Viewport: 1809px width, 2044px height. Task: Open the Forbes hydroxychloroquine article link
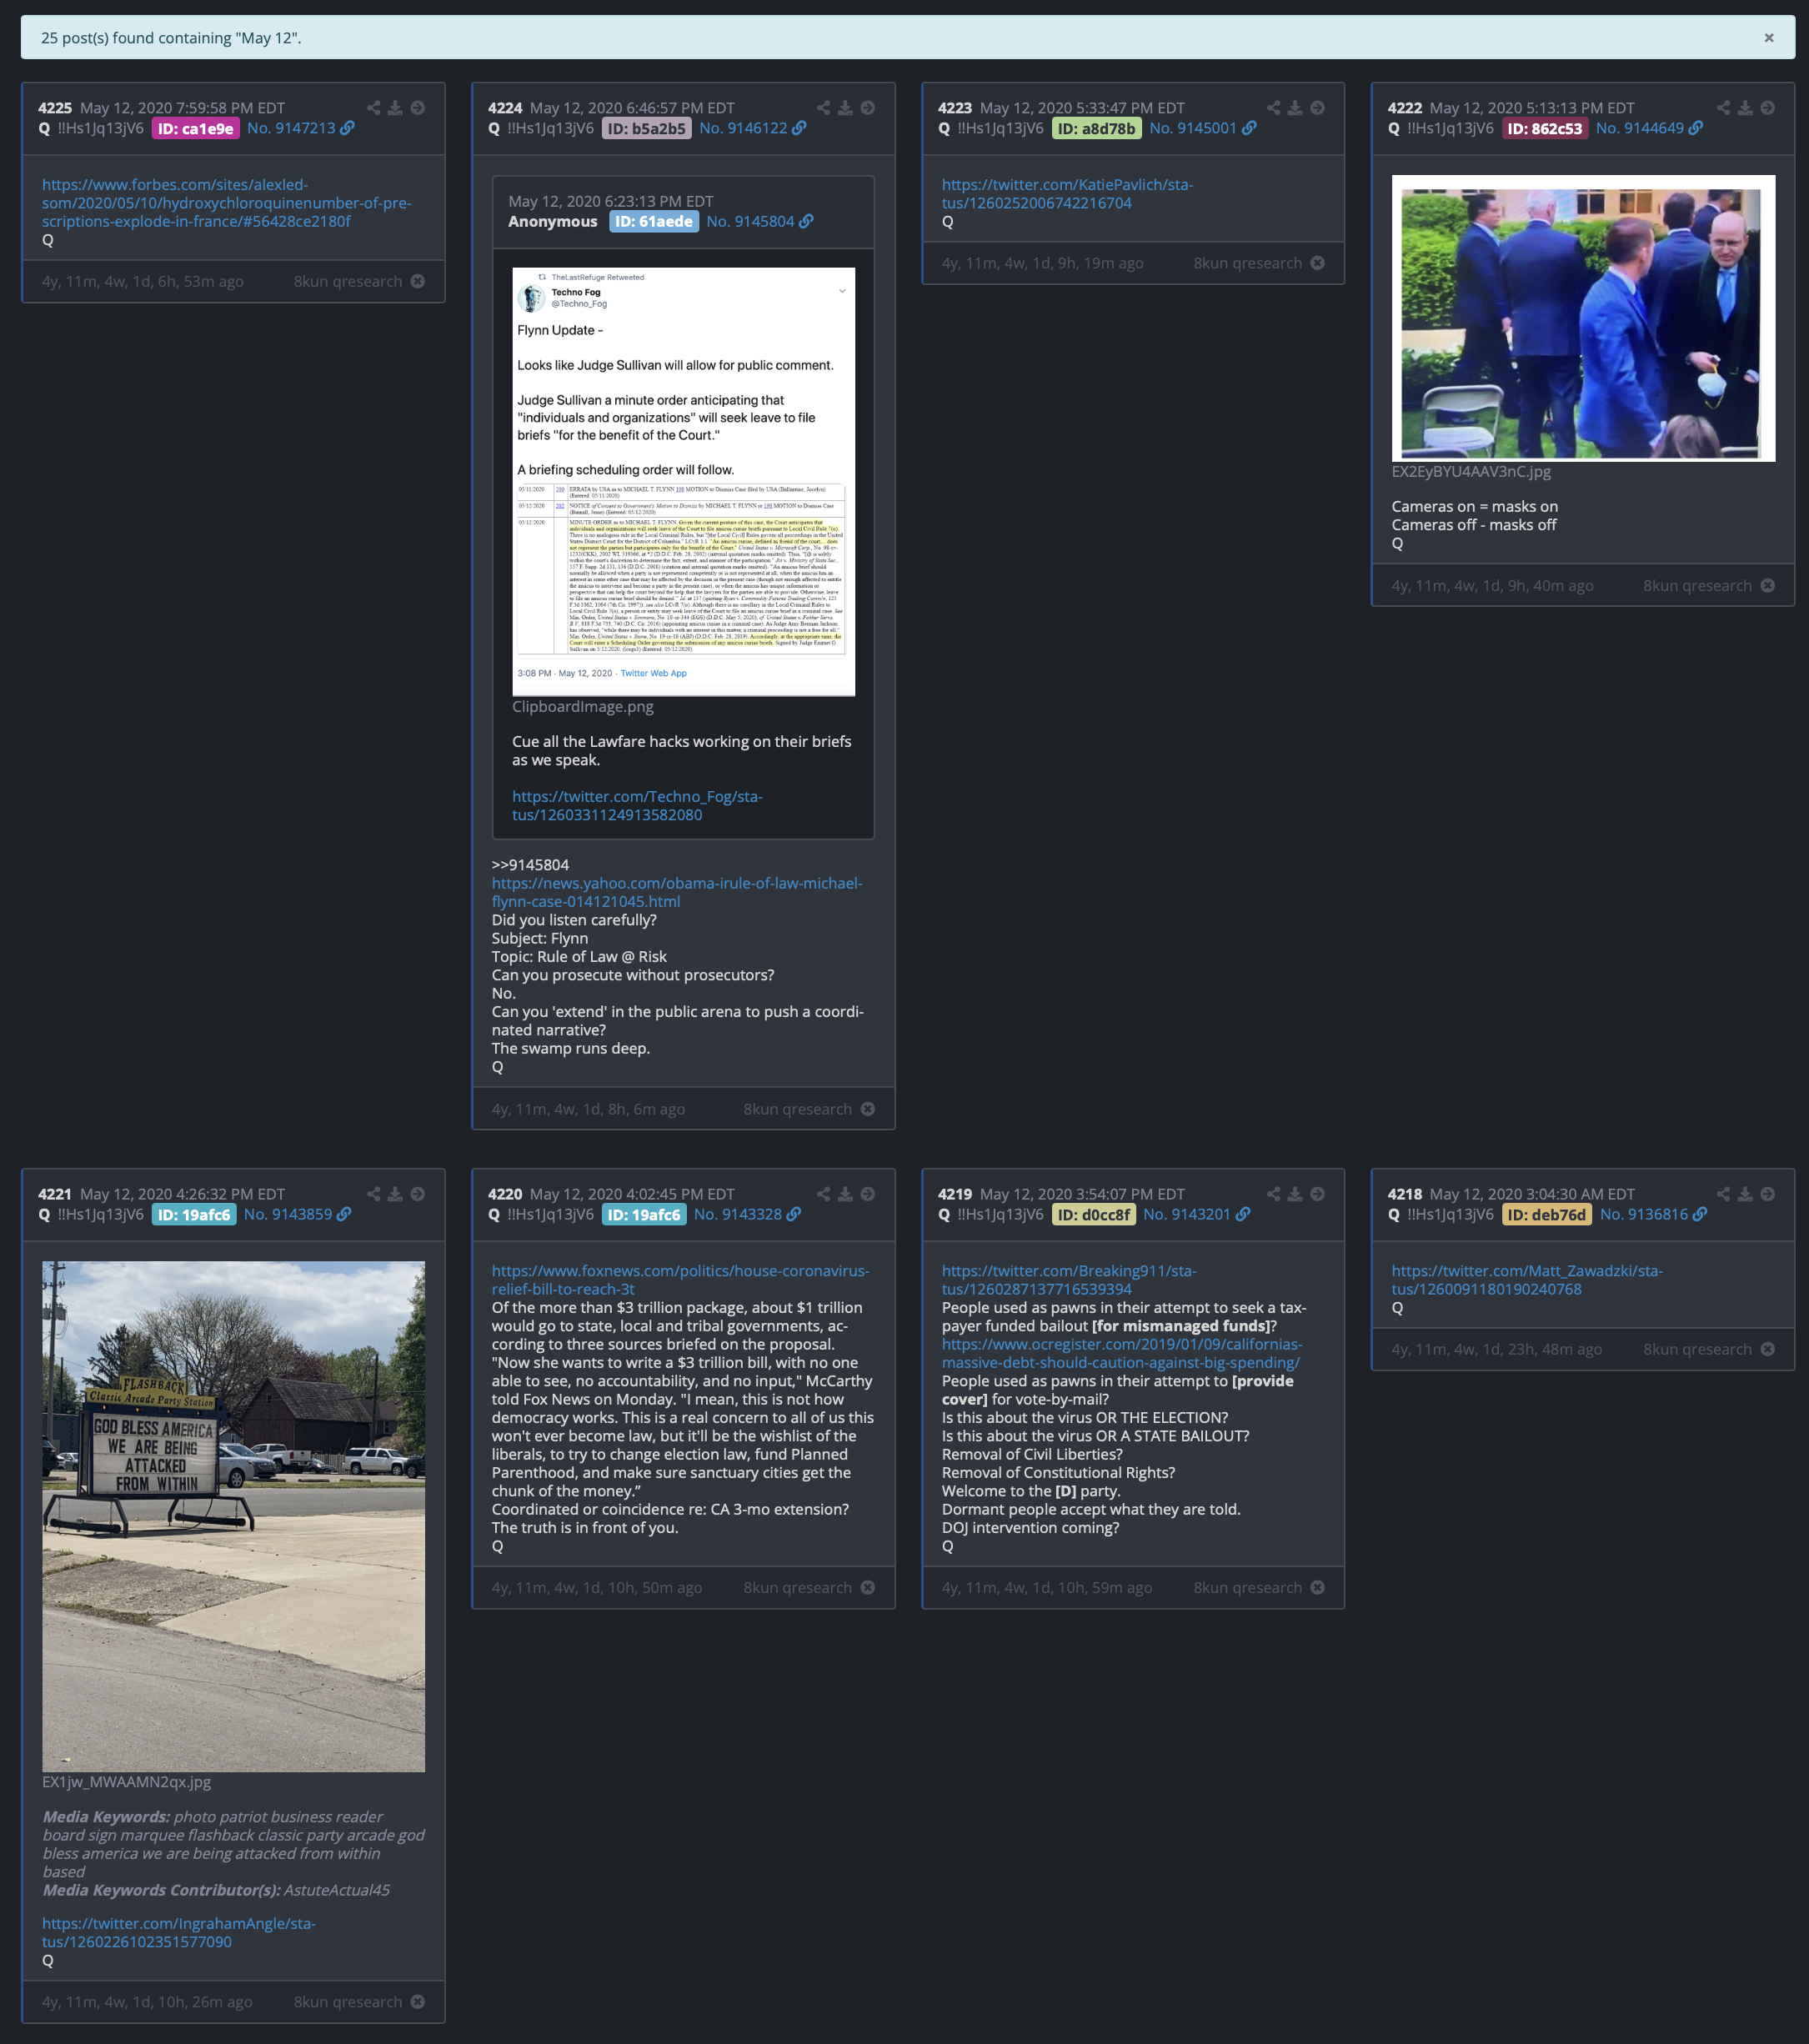226,203
